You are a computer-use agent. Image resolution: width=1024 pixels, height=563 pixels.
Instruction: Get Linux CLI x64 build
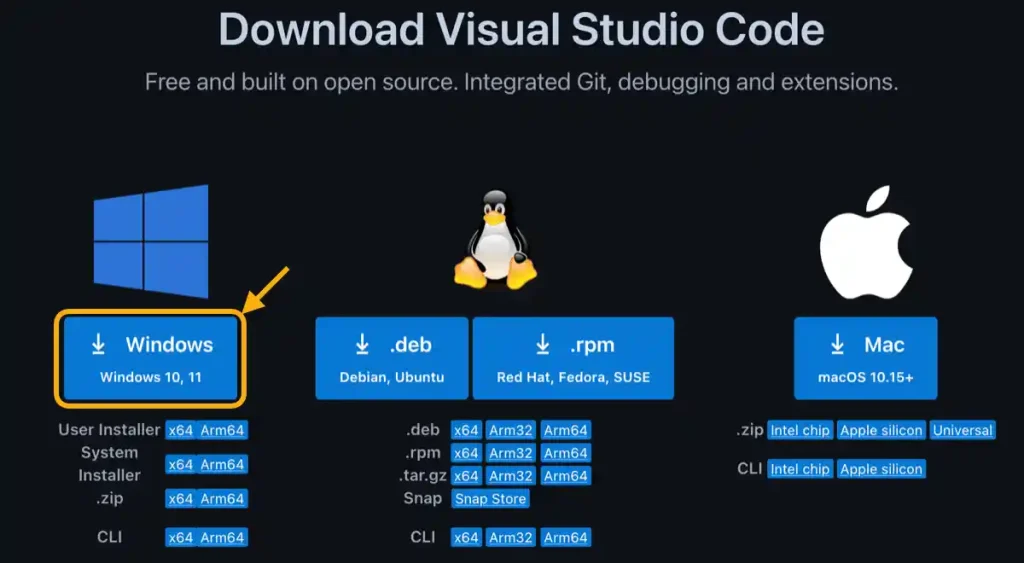pyautogui.click(x=466, y=538)
